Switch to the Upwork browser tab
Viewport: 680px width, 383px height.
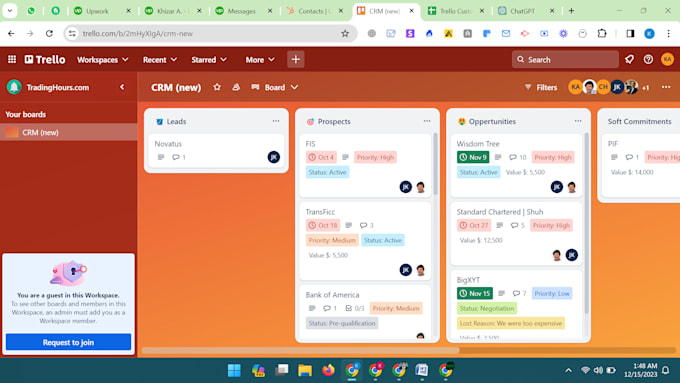pos(102,11)
